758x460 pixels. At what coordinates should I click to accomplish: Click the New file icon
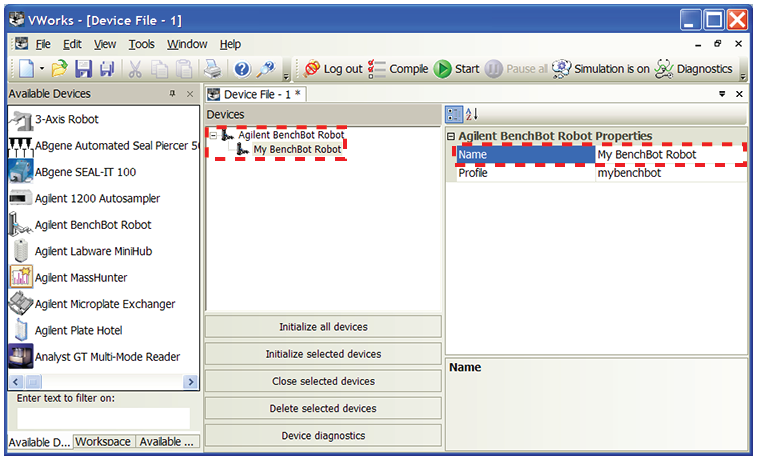(25, 69)
